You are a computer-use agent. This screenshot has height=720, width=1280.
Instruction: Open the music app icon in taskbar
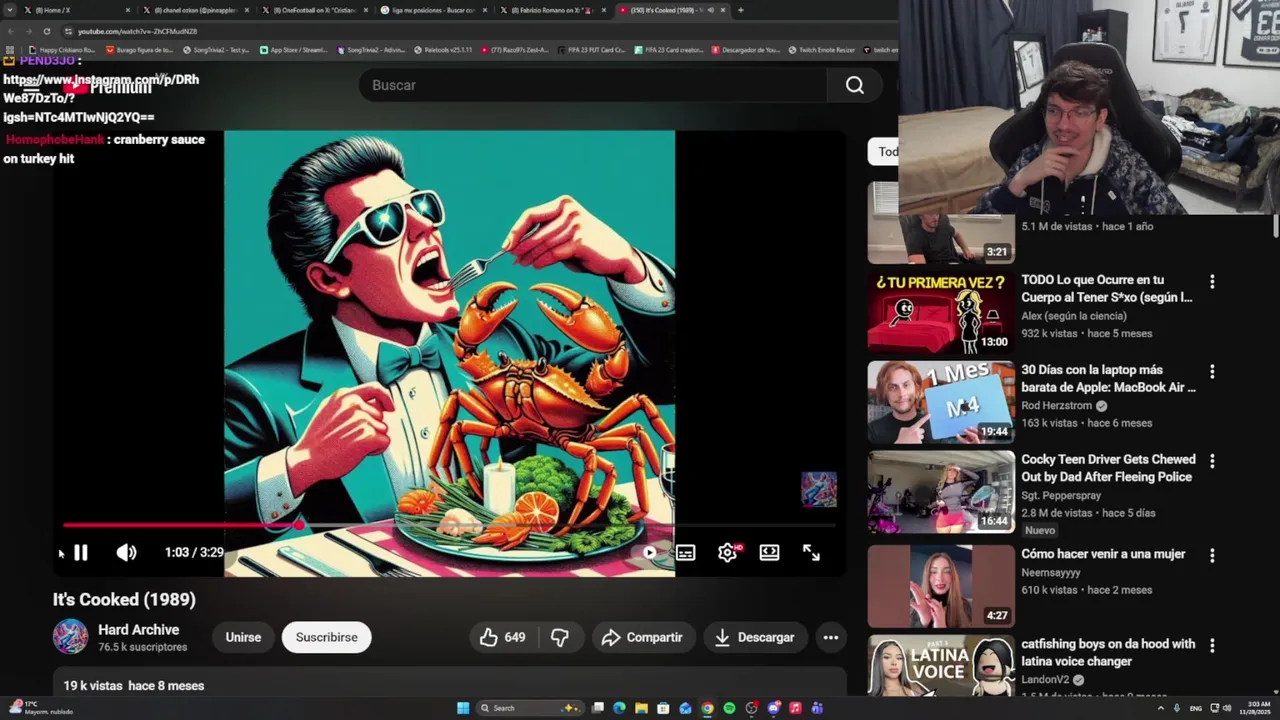pos(795,708)
